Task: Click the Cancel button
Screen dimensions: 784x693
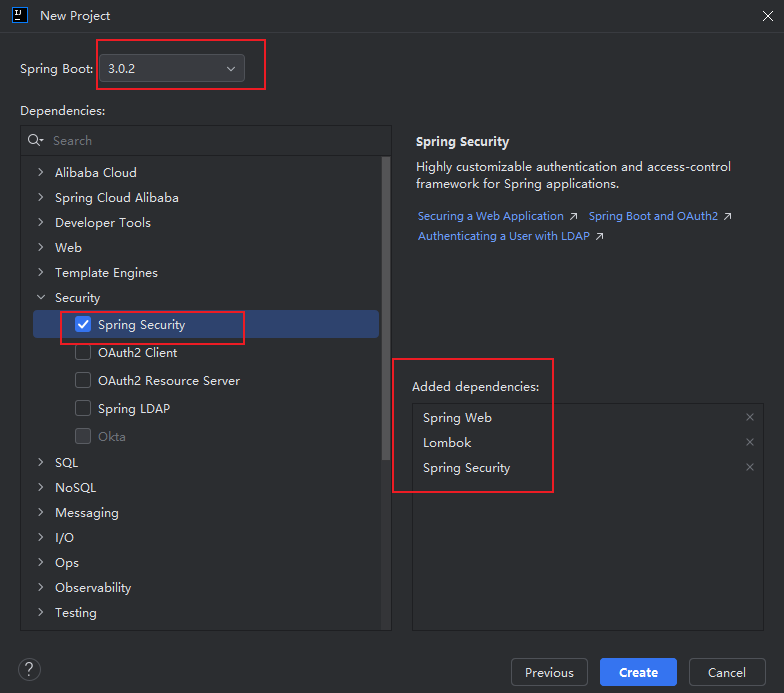Action: tap(727, 672)
